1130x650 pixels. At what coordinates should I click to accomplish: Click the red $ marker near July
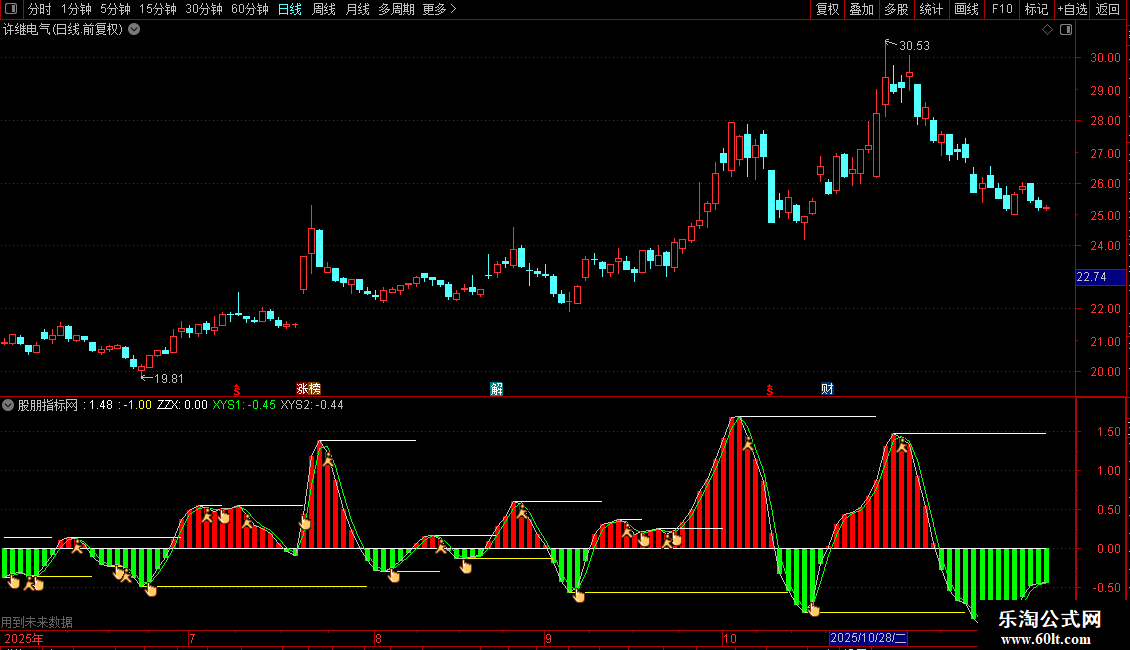tap(236, 390)
